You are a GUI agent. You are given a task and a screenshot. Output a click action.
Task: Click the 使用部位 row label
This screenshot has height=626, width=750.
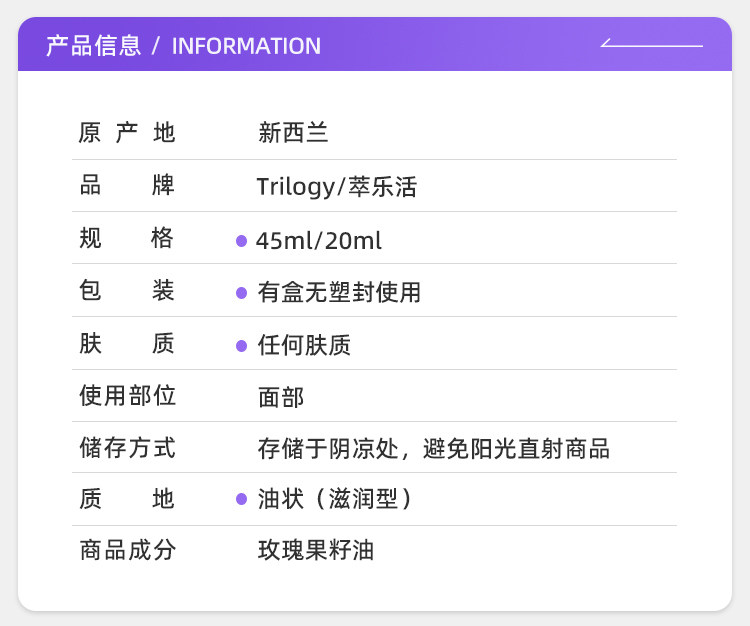pos(127,396)
